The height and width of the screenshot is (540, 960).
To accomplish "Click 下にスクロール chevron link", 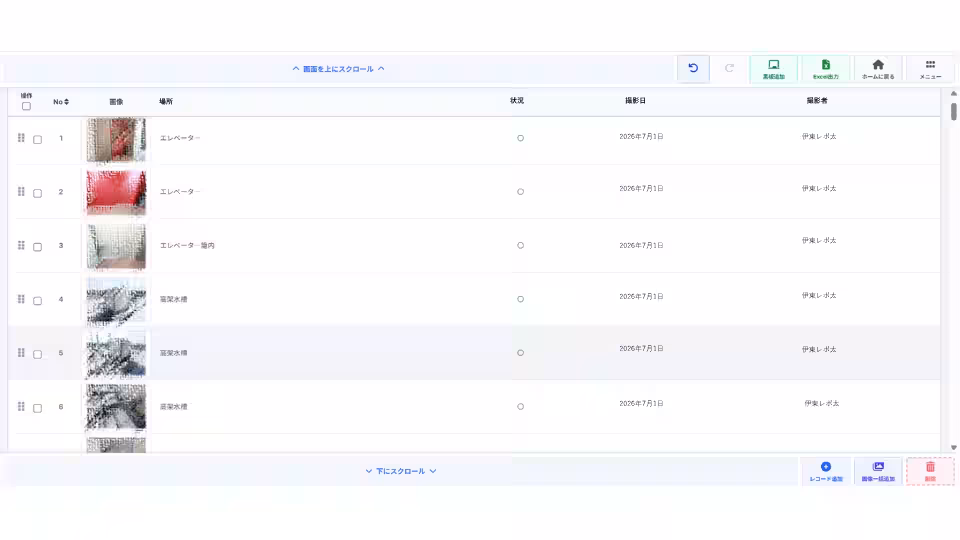I will (x=400, y=471).
